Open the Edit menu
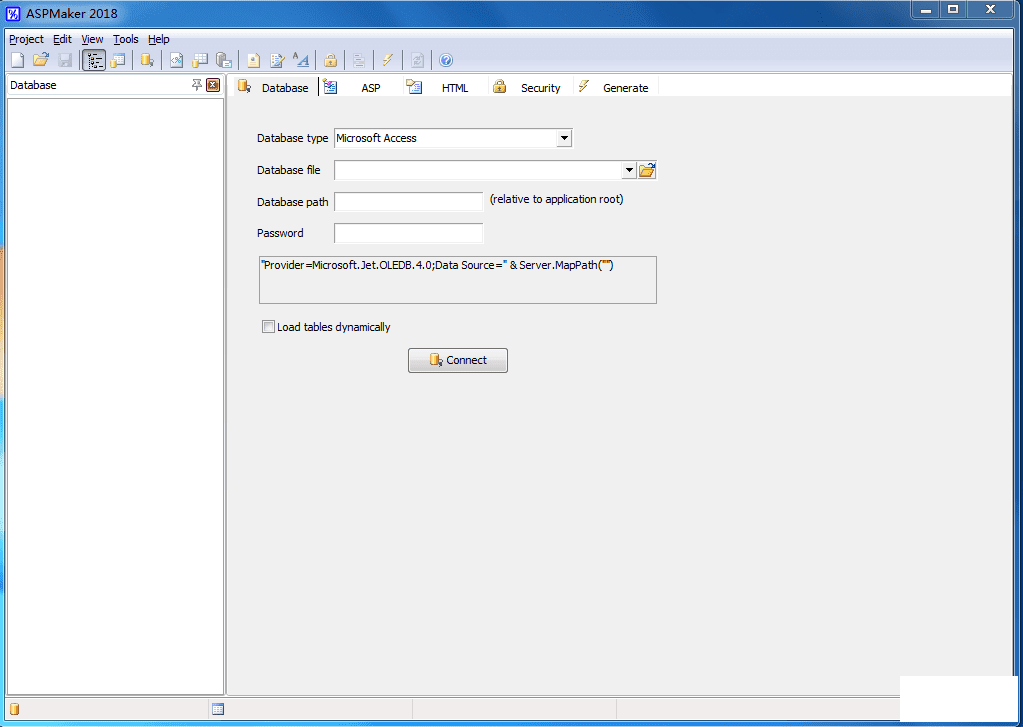Image resolution: width=1023 pixels, height=727 pixels. tap(63, 39)
